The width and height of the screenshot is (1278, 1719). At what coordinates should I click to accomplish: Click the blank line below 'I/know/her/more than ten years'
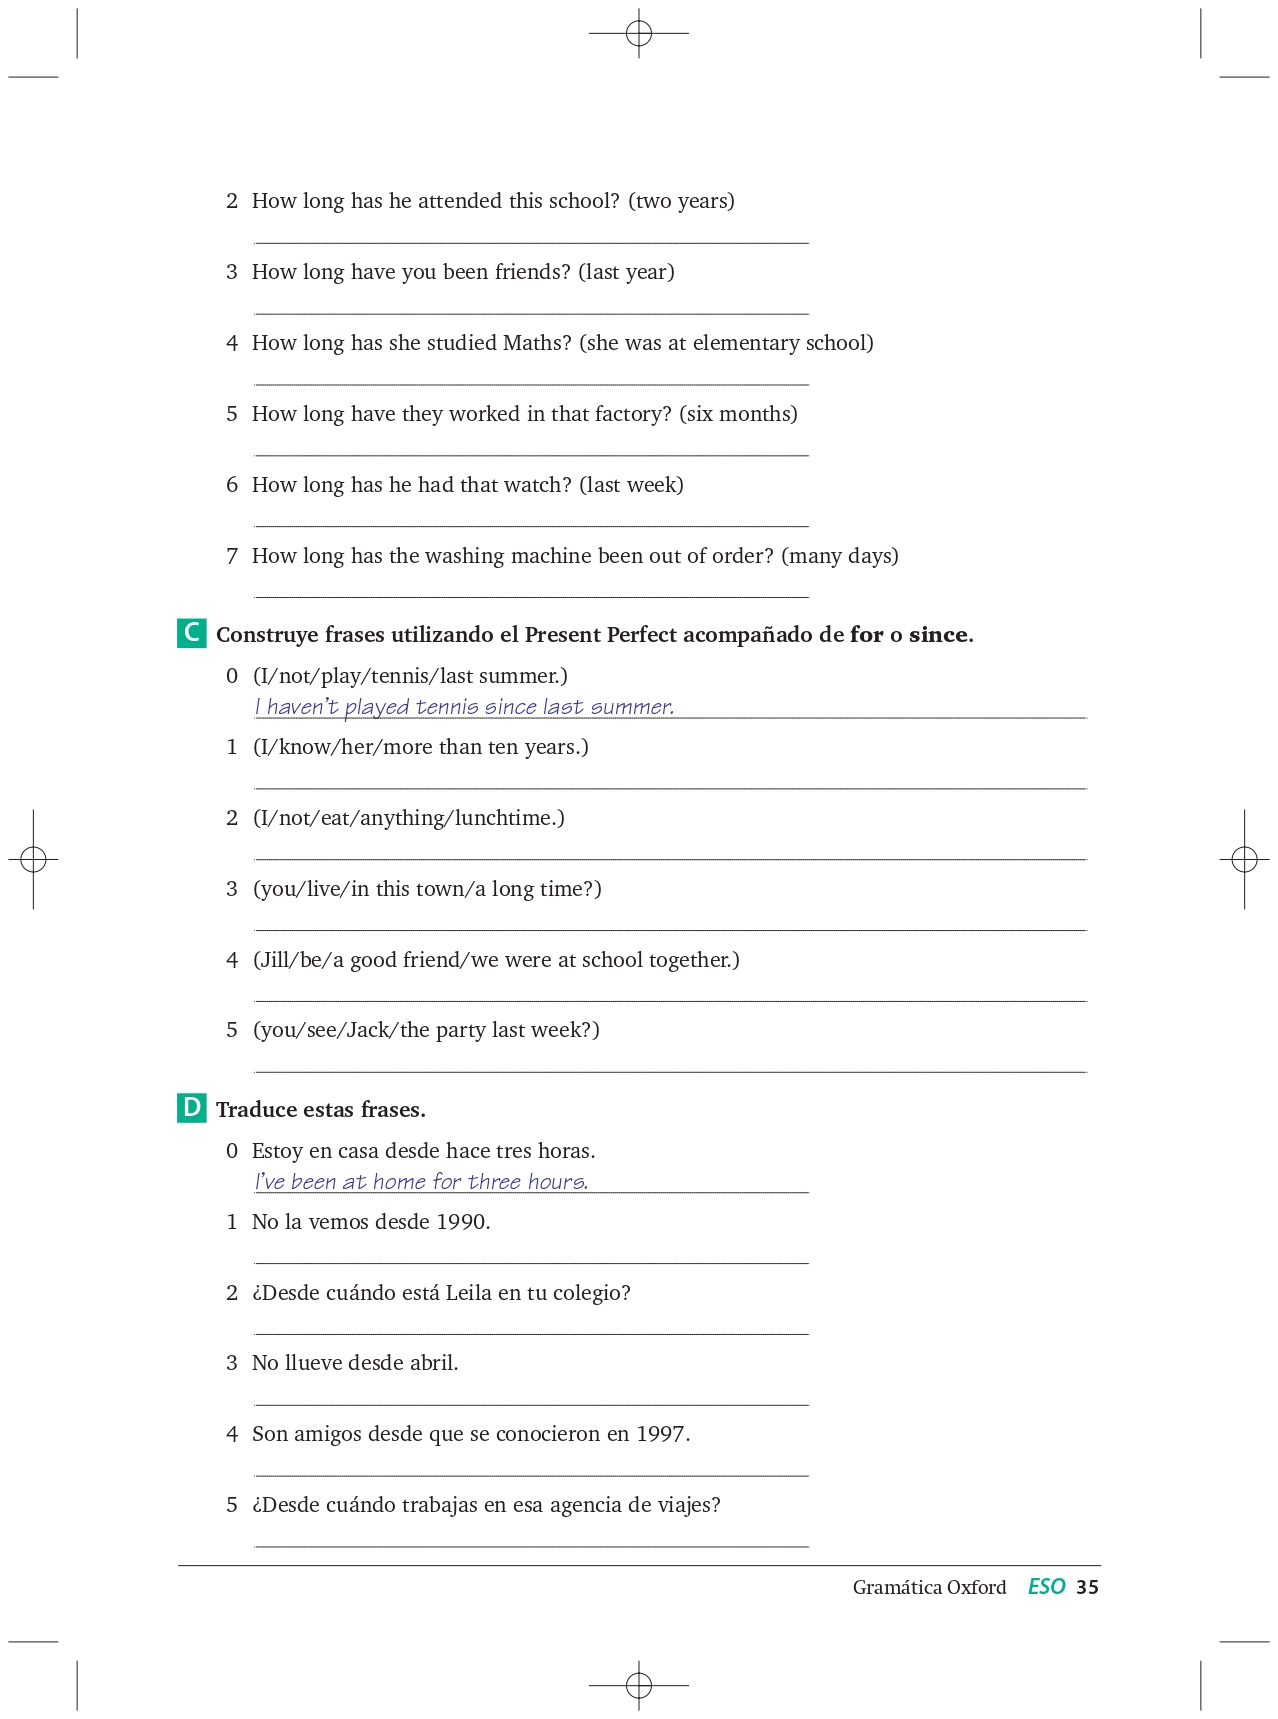coord(671,788)
